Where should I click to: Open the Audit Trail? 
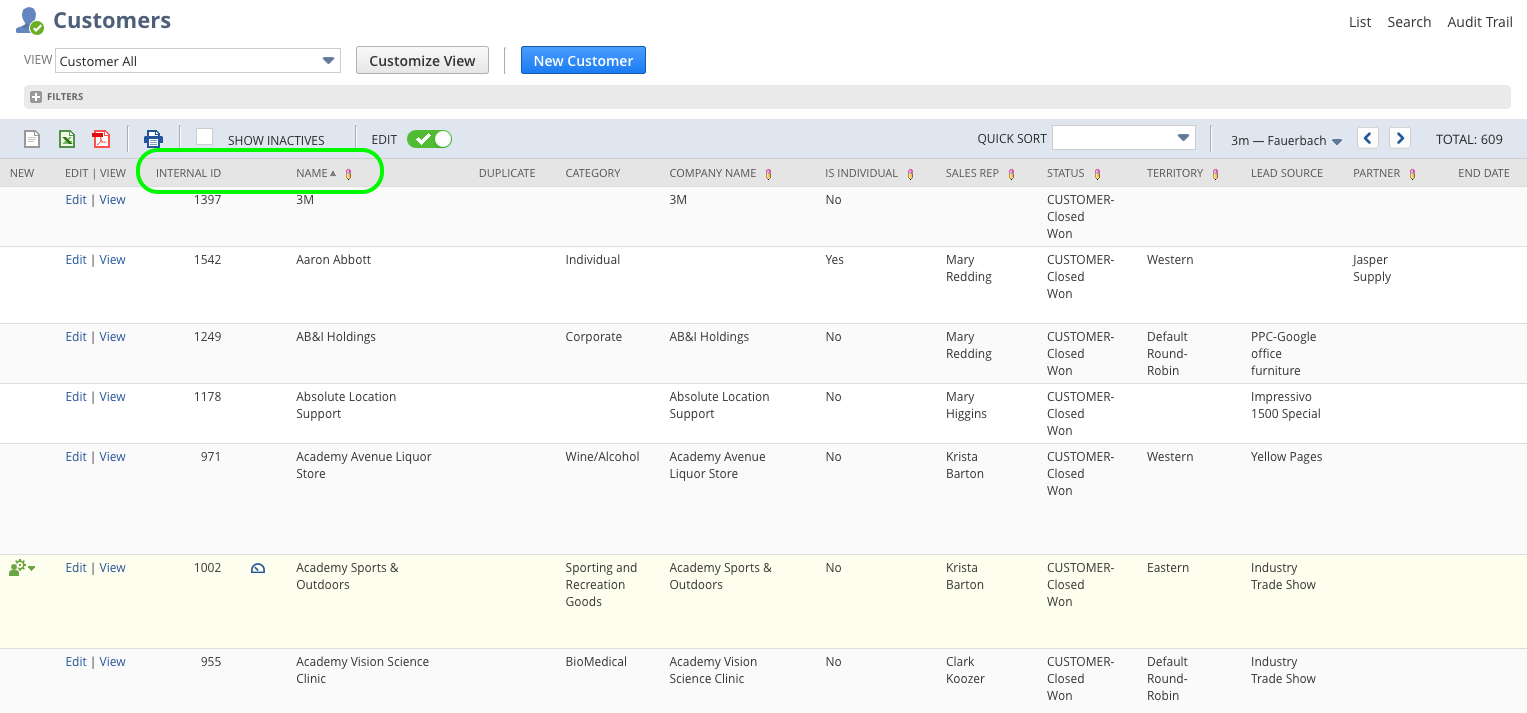click(1480, 21)
